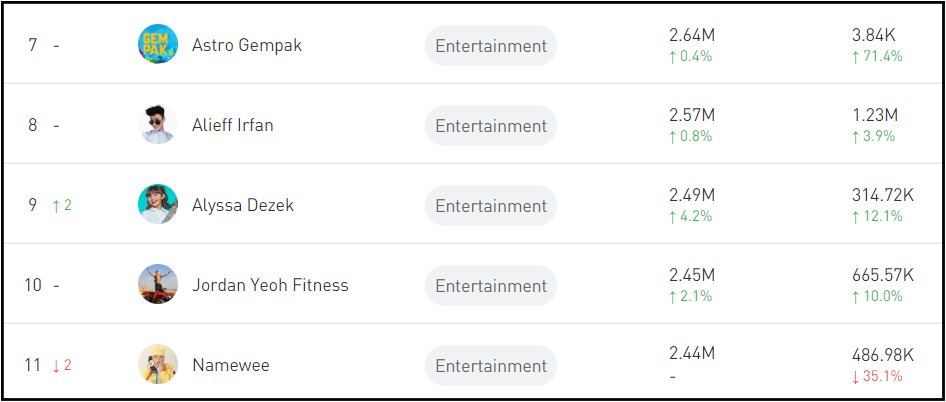Open Alieff Irfan channel link
The image size is (946, 402).
point(232,125)
